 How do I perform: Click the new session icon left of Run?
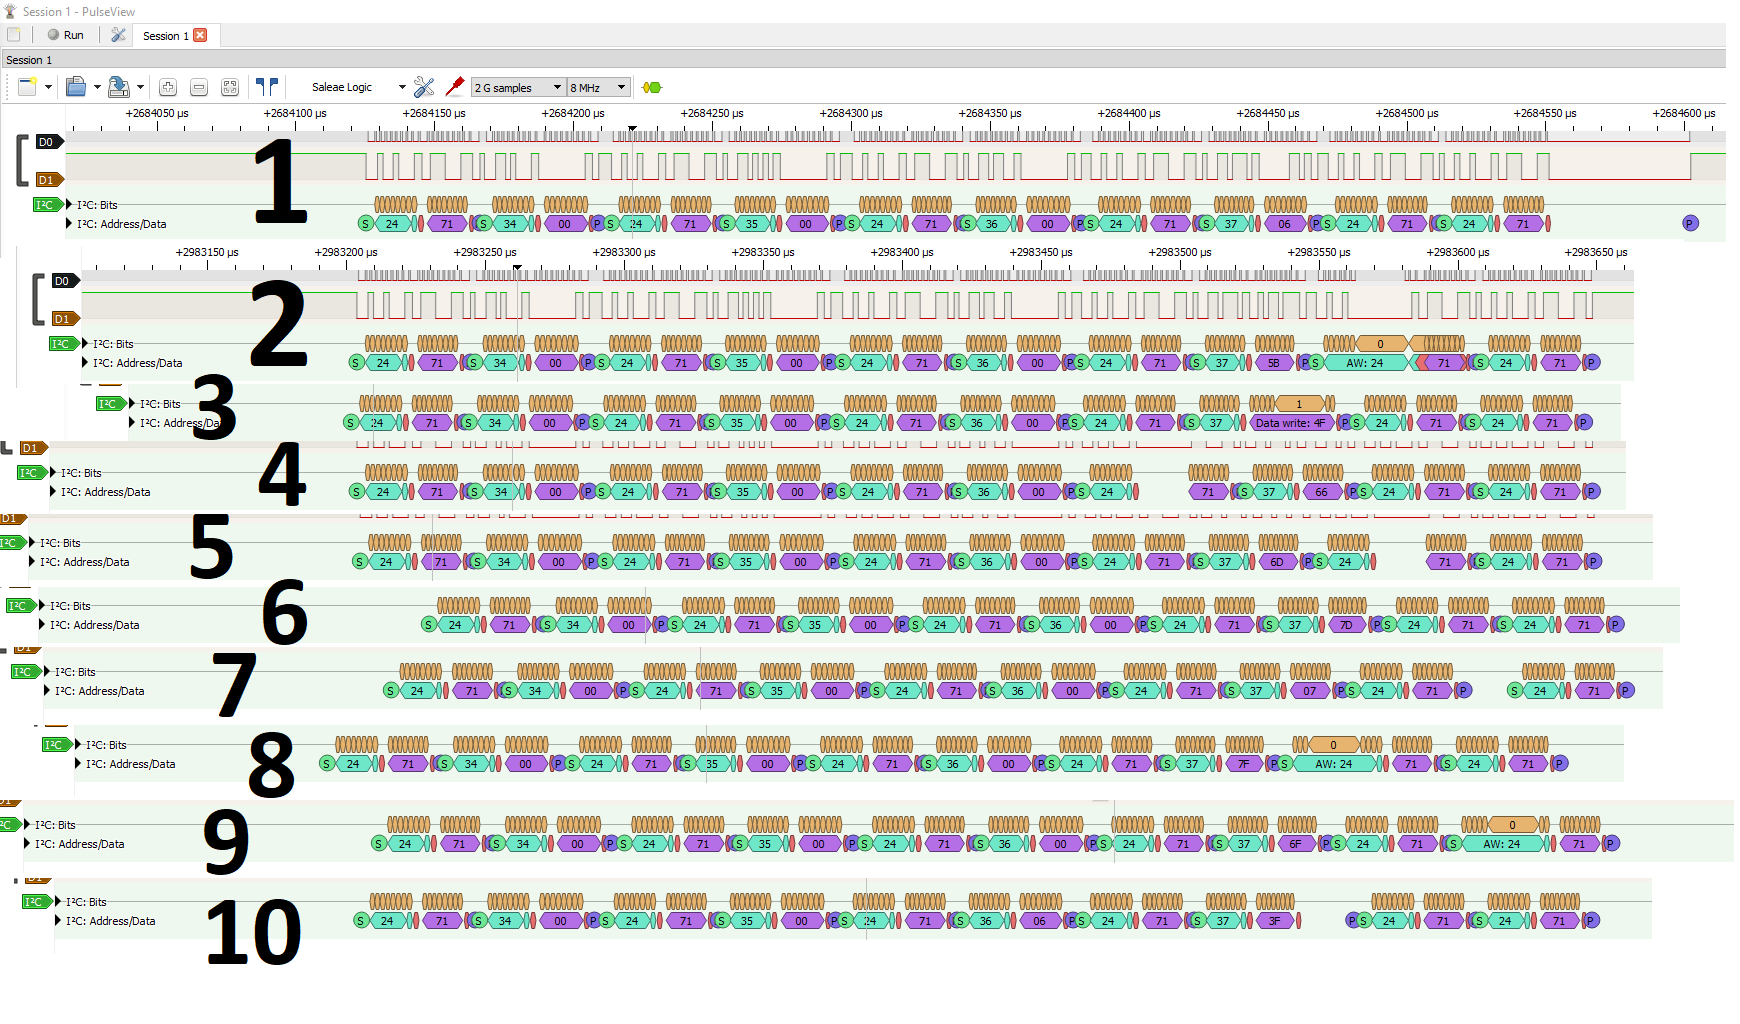pos(14,35)
